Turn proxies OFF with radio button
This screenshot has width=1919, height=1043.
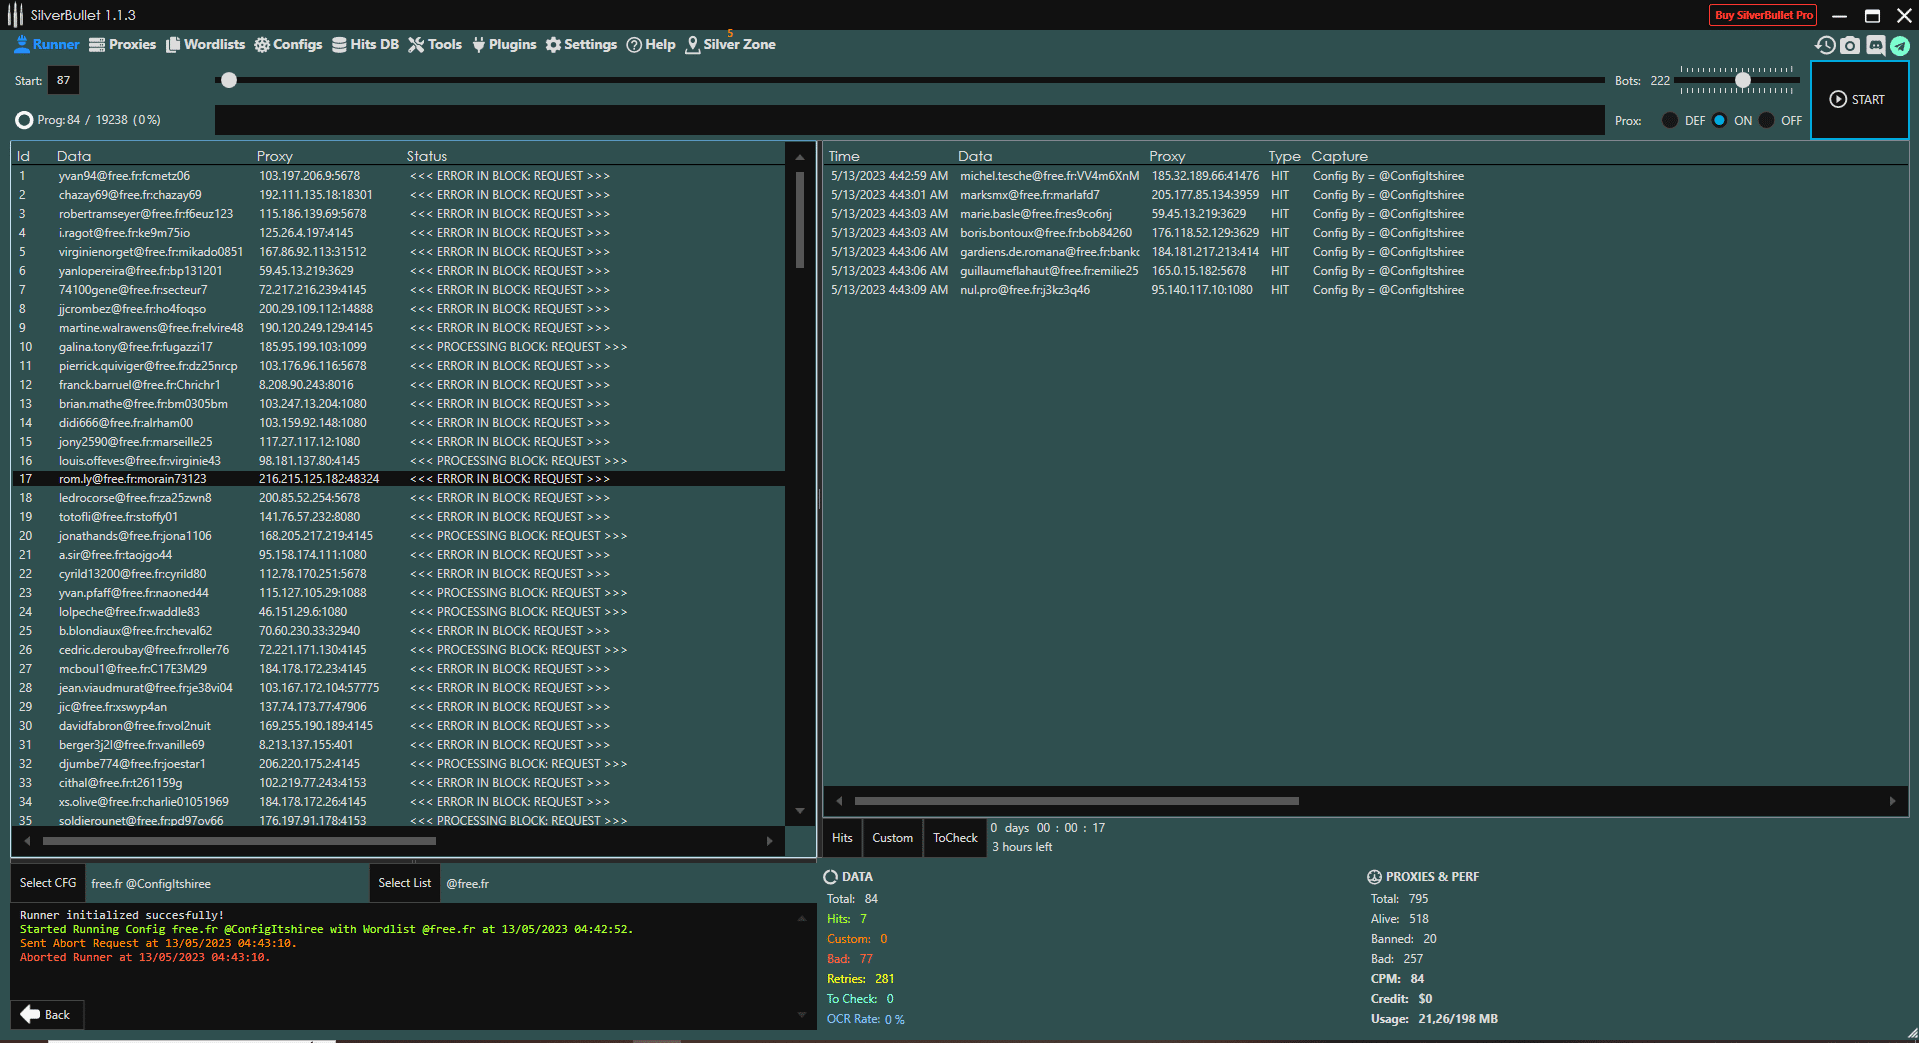(x=1767, y=120)
